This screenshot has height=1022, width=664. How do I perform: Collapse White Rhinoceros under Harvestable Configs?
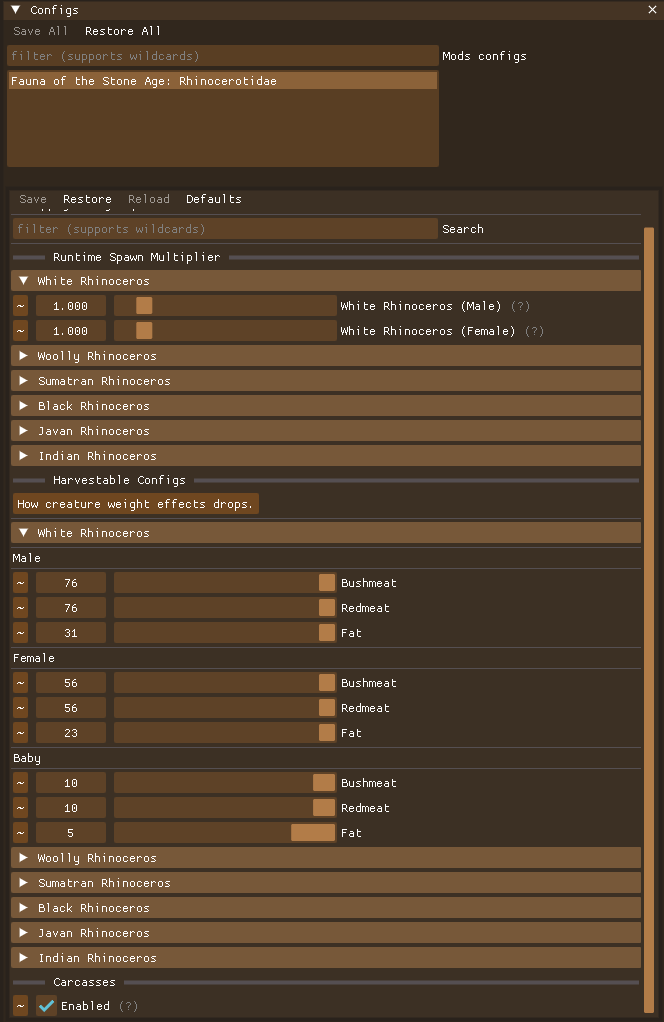(24, 533)
